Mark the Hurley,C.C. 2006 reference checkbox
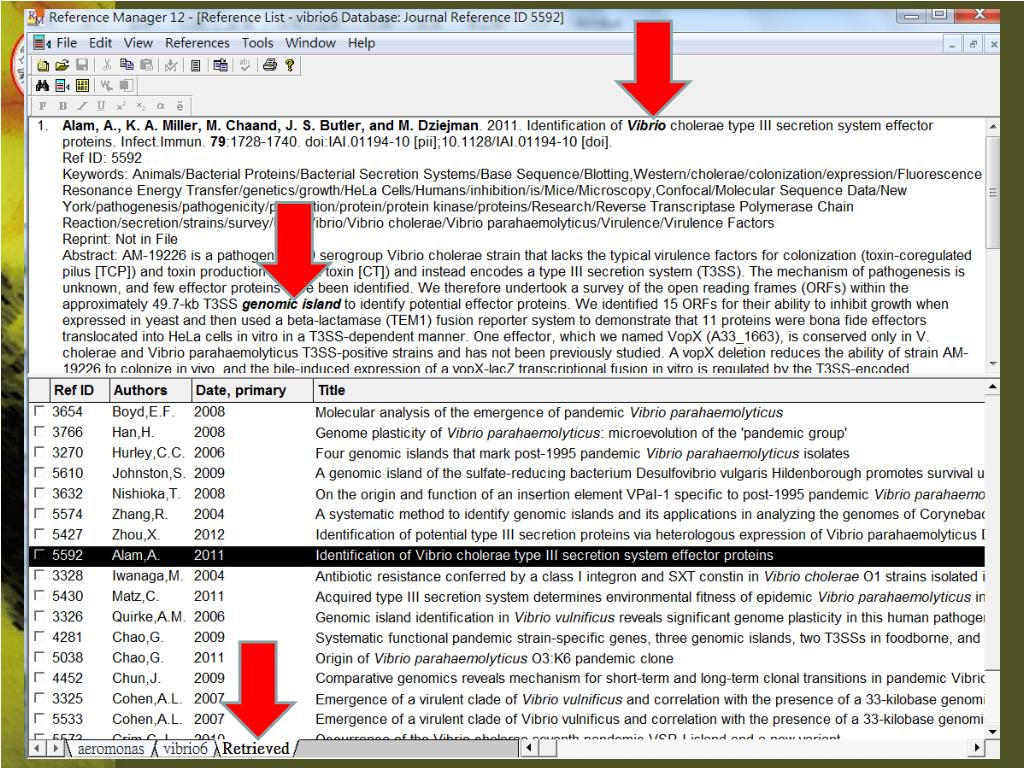The width and height of the screenshot is (1024, 768). point(39,452)
